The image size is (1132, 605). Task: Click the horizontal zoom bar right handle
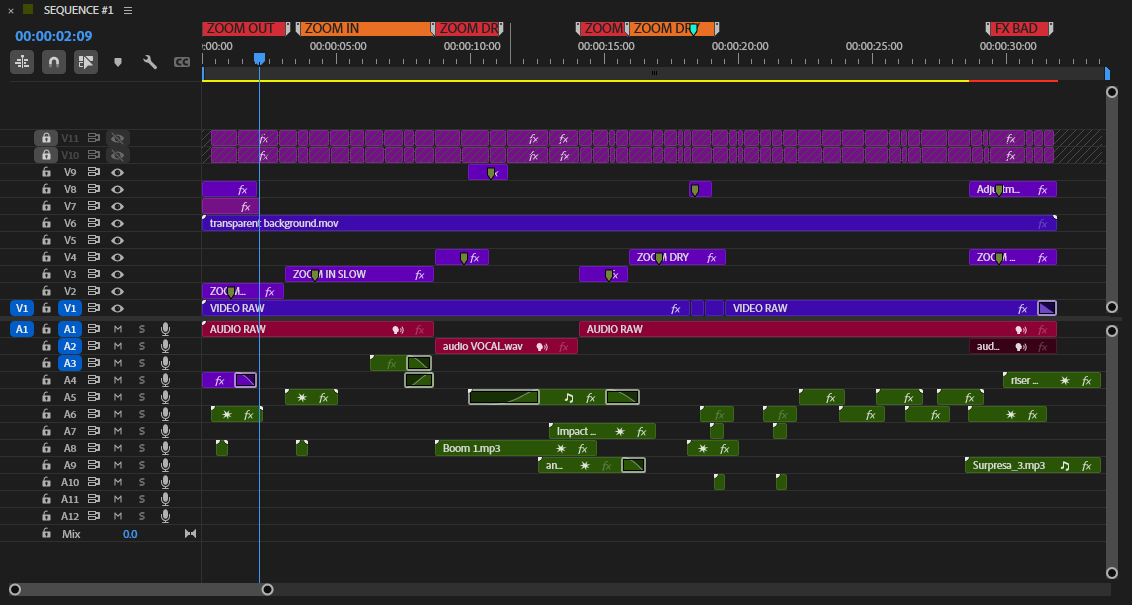[x=267, y=590]
